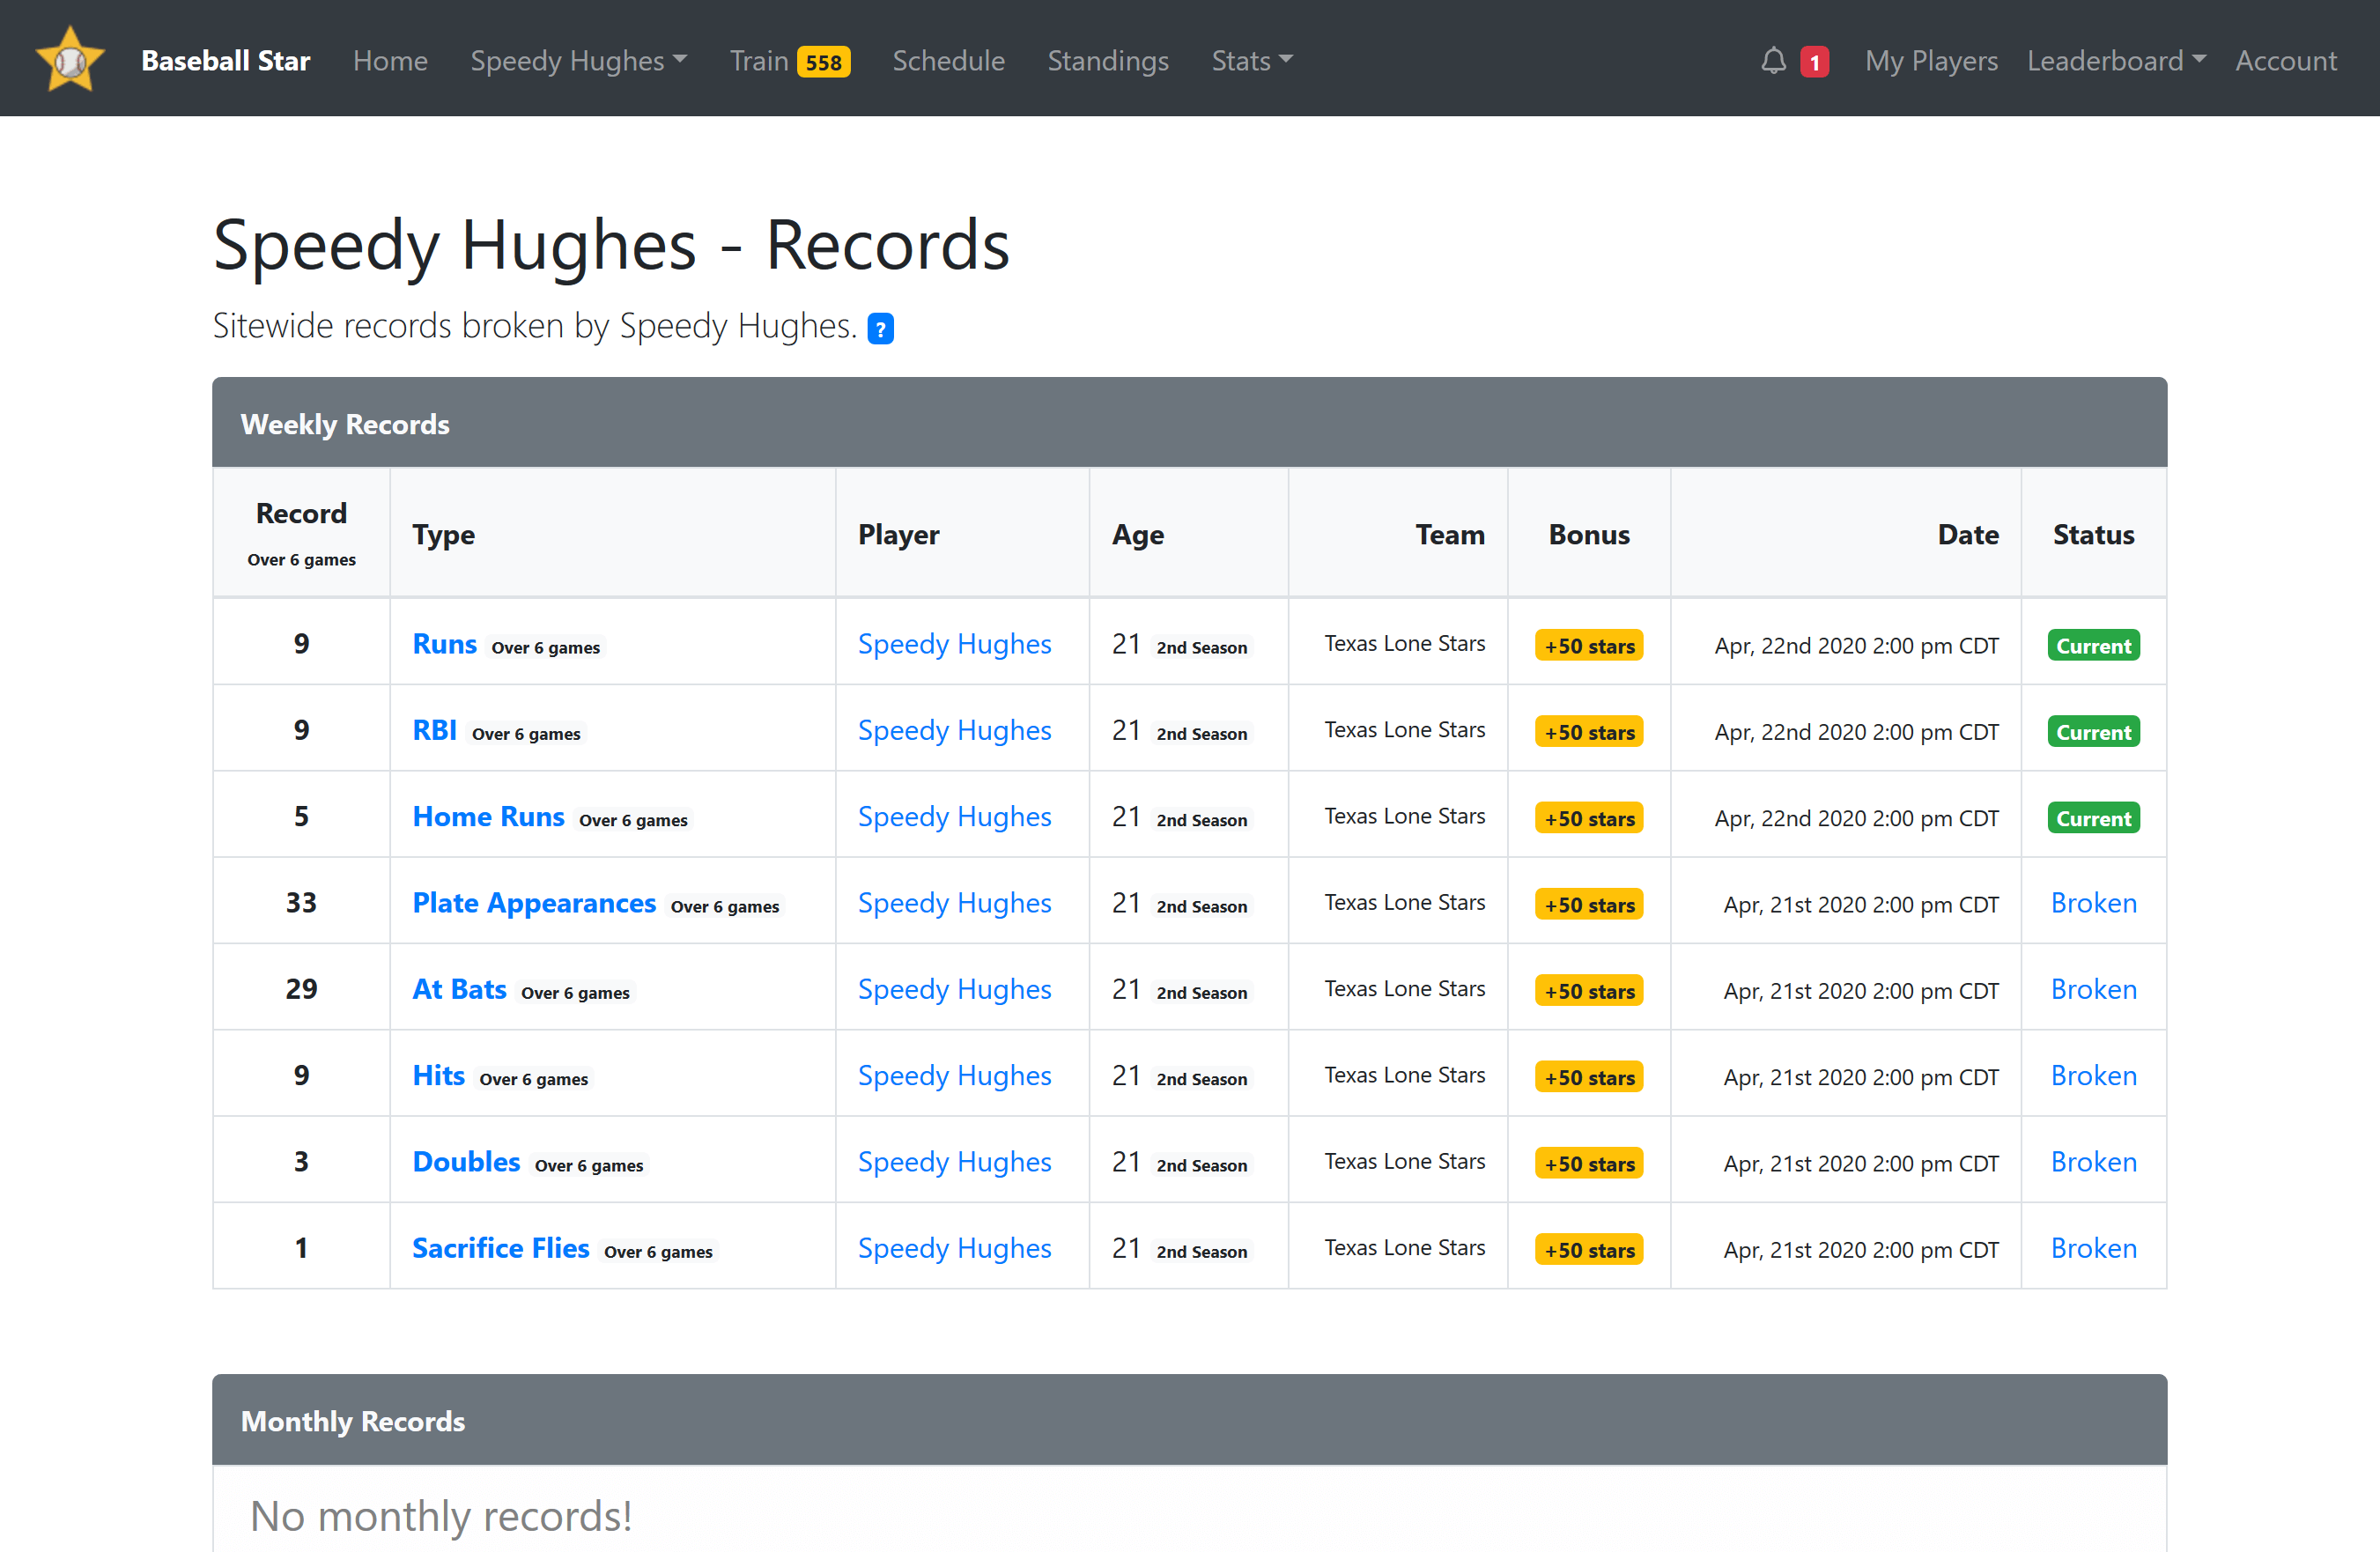Viewport: 2380px width, 1552px height.
Task: Open the Account page
Action: coord(2285,60)
